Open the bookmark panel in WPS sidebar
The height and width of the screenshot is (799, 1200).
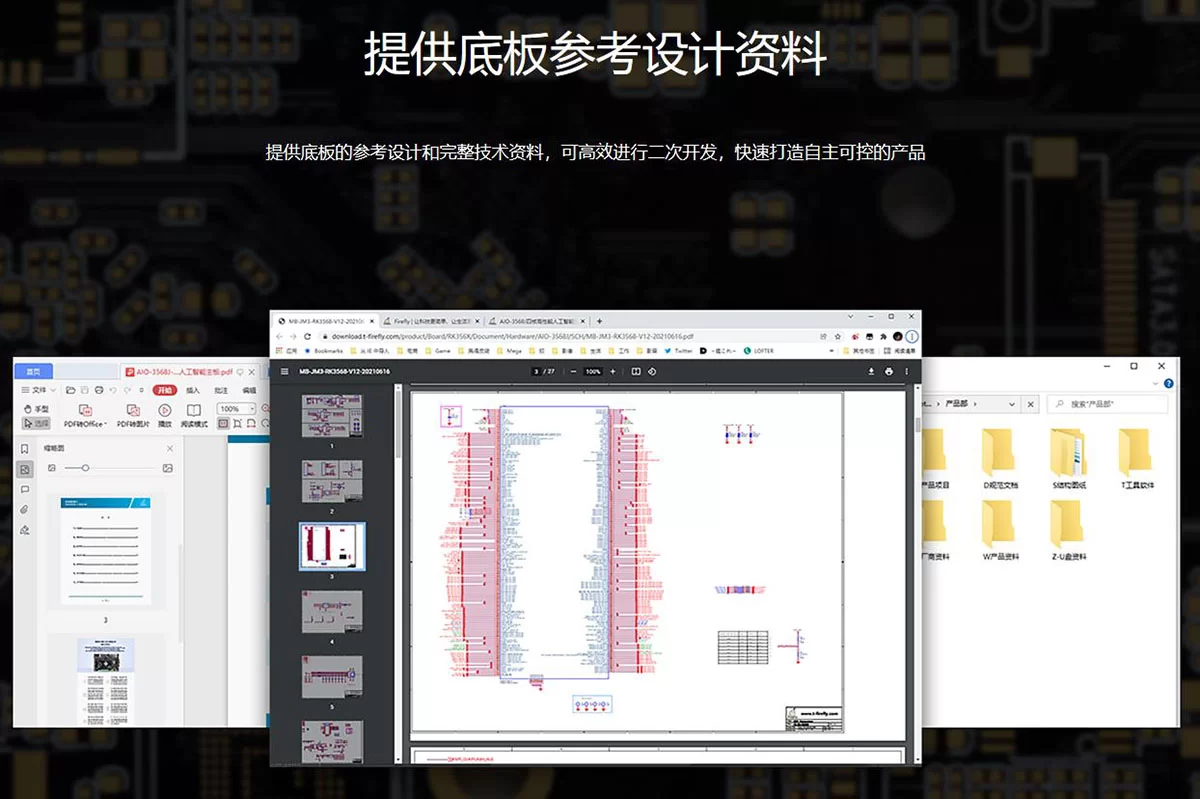[x=24, y=449]
